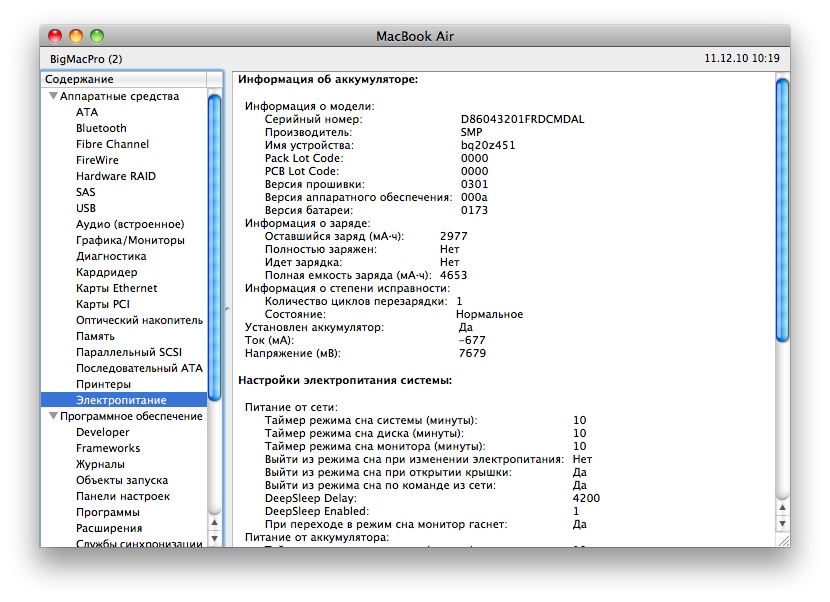The width and height of the screenshot is (830, 602).
Task: Select Hardware RAID in the sidebar
Action: (115, 176)
